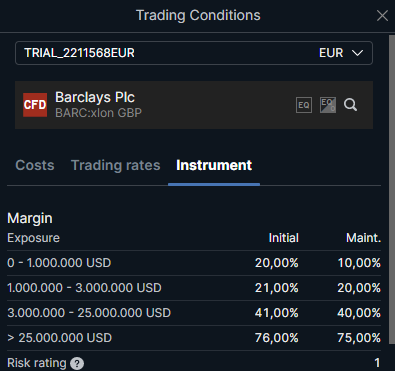Click the 75,00% maintenance margin value
Screen dimensions: 395x371
359,338
